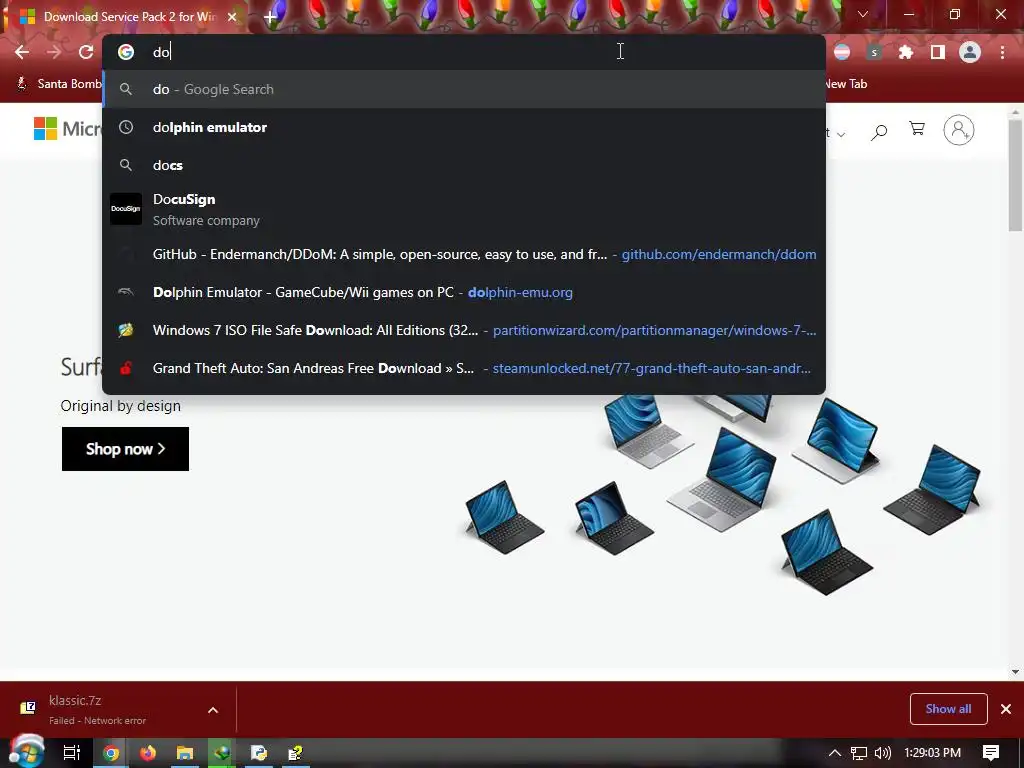Open the Microsoft site search magnifier

(879, 132)
